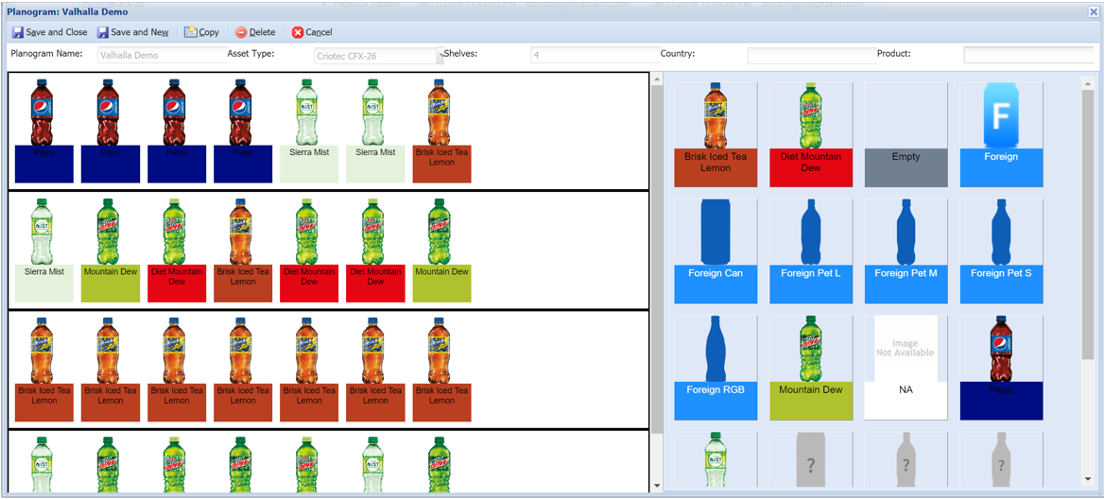
Task: Select the Sierra Mist bottle on the second shelf
Action: (x=44, y=250)
